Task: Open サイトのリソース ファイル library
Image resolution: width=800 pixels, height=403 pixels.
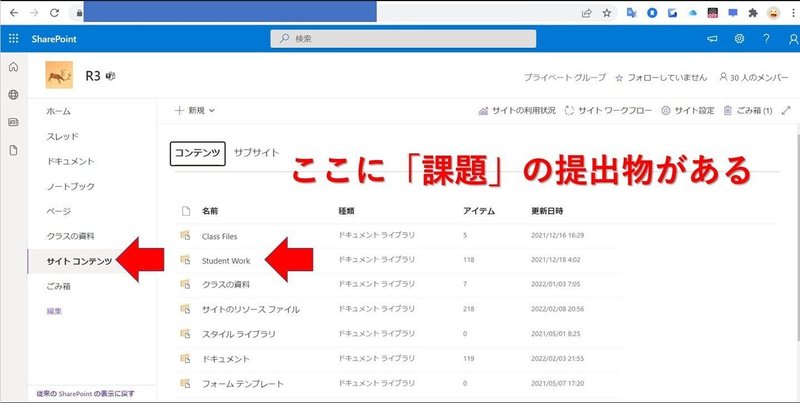Action: coord(251,309)
